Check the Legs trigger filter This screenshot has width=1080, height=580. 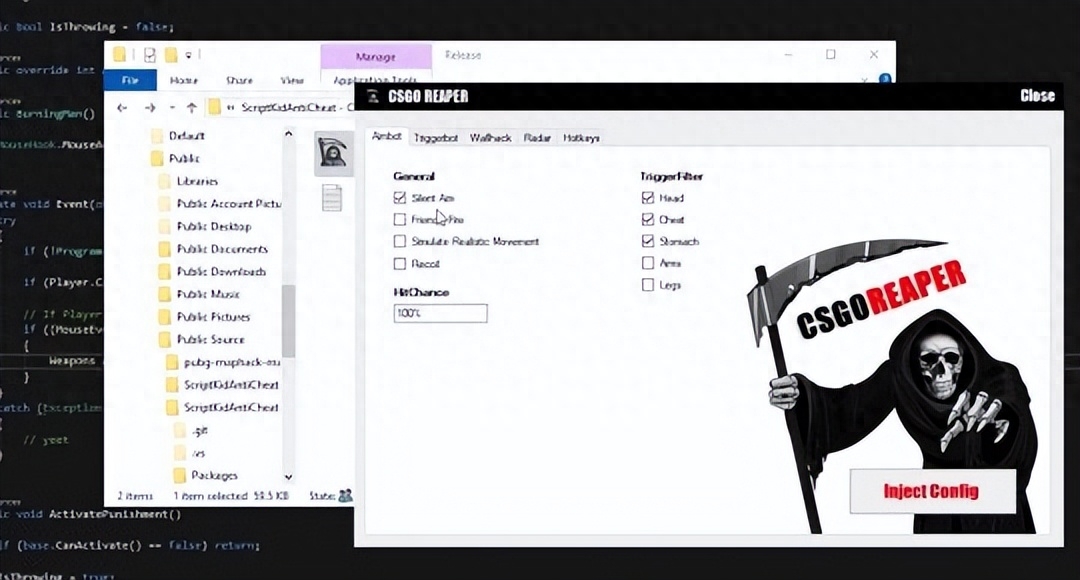(x=647, y=285)
